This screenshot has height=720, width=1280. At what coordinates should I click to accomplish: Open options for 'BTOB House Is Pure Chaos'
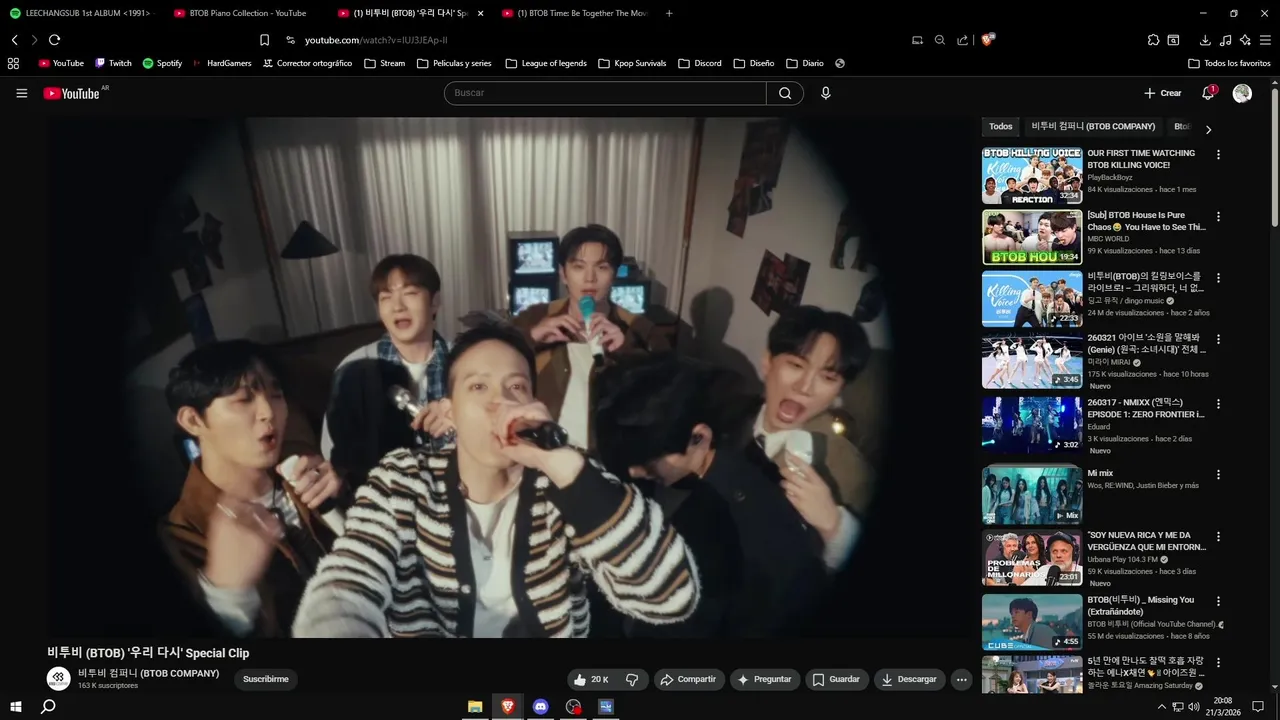tap(1218, 216)
